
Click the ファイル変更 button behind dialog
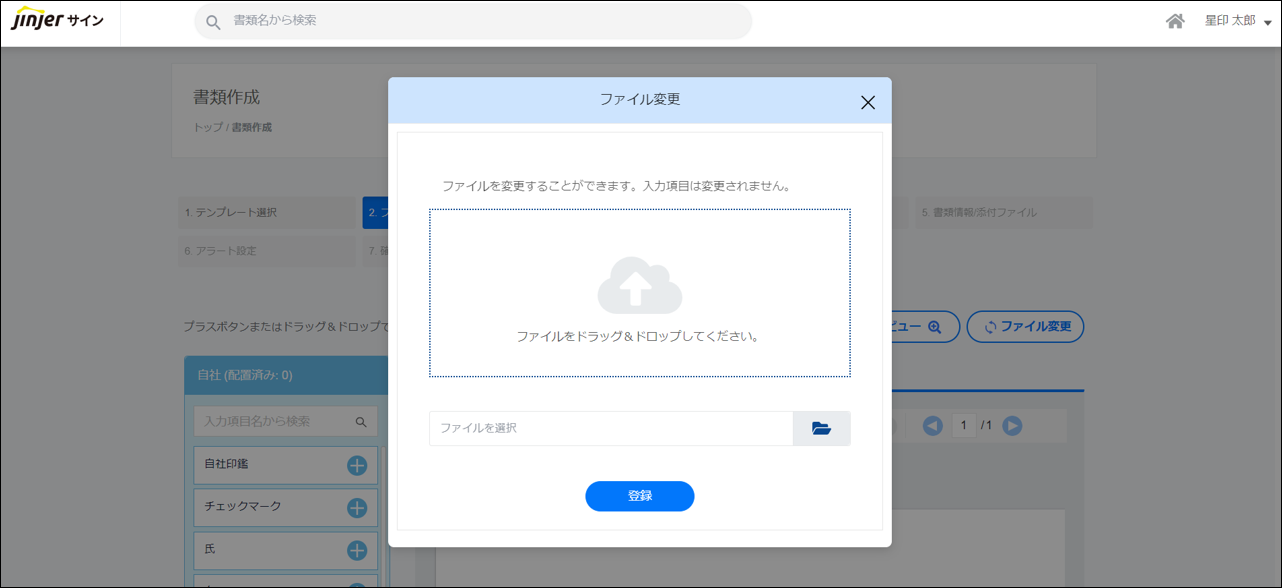coord(1025,327)
